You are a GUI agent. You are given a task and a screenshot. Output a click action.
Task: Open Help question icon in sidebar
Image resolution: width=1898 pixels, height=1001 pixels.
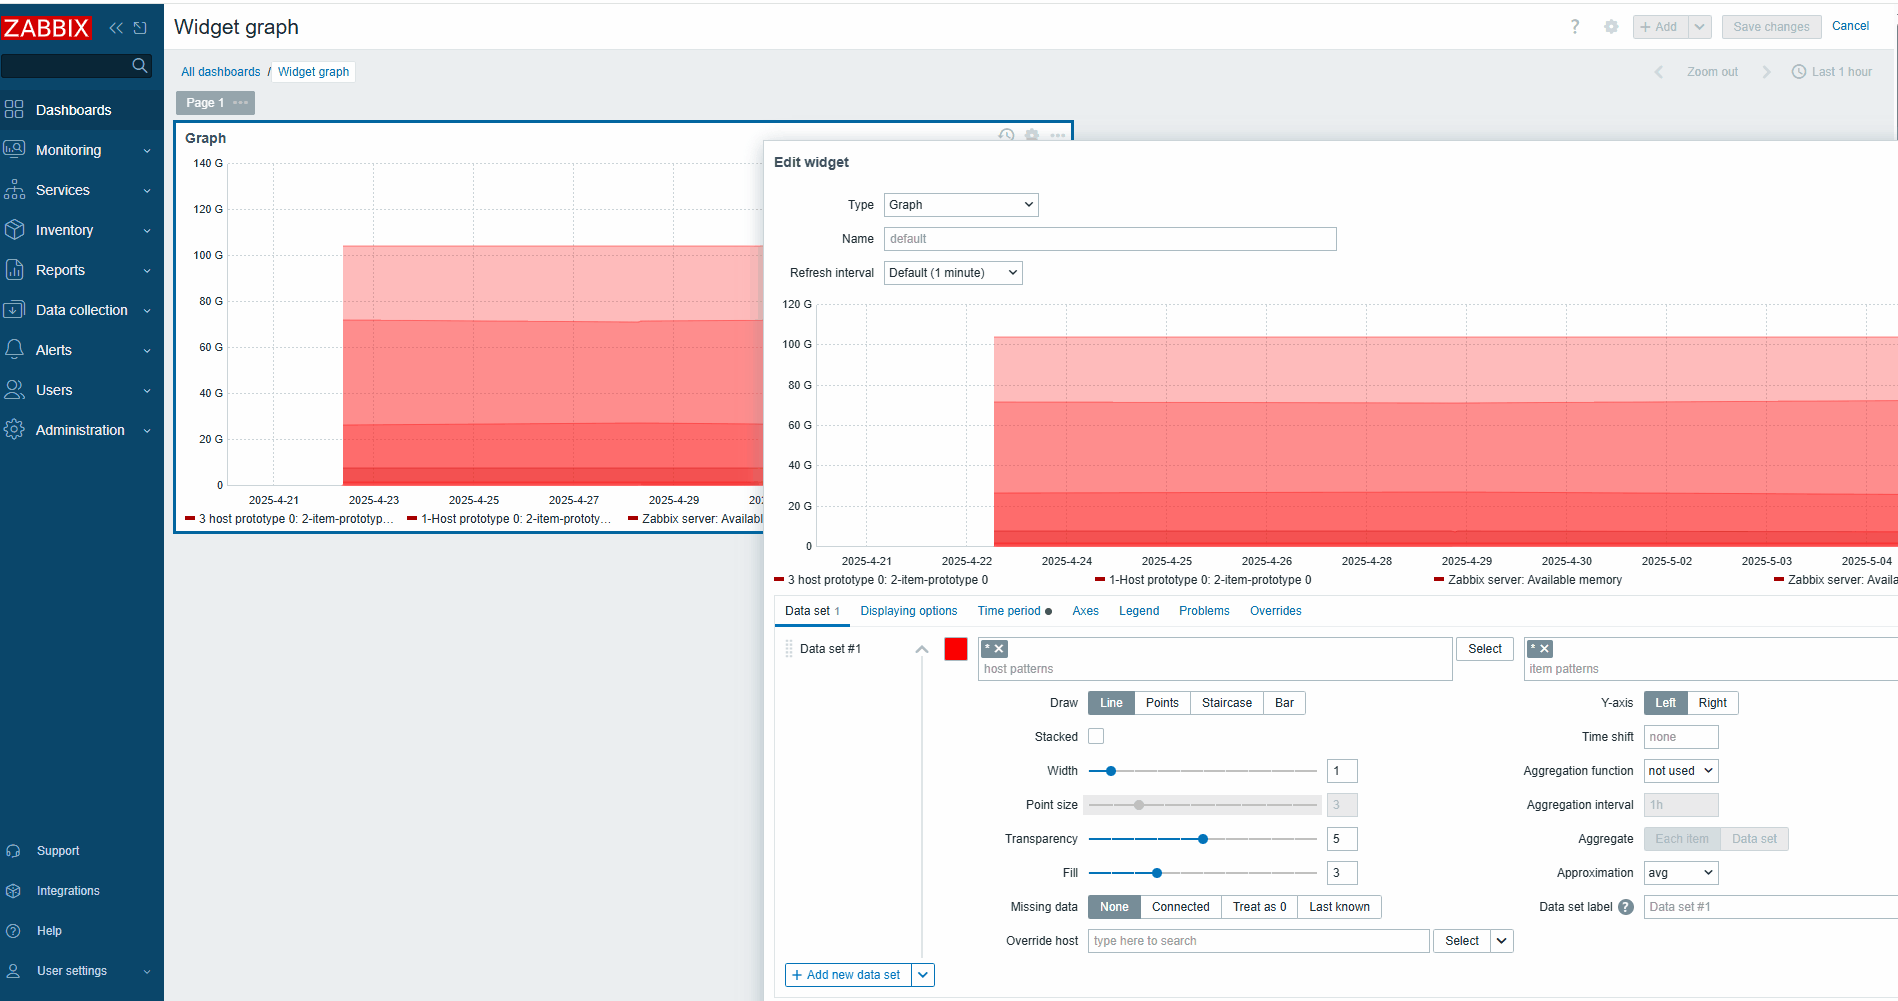(13, 931)
